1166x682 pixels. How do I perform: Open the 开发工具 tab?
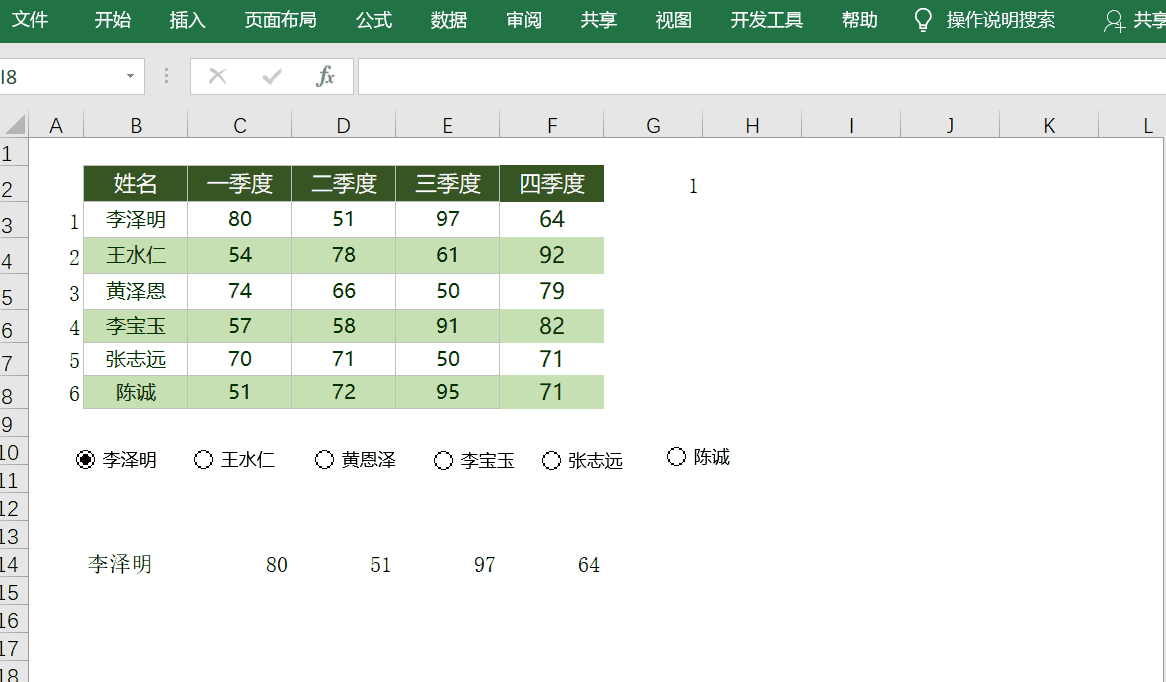coord(767,19)
